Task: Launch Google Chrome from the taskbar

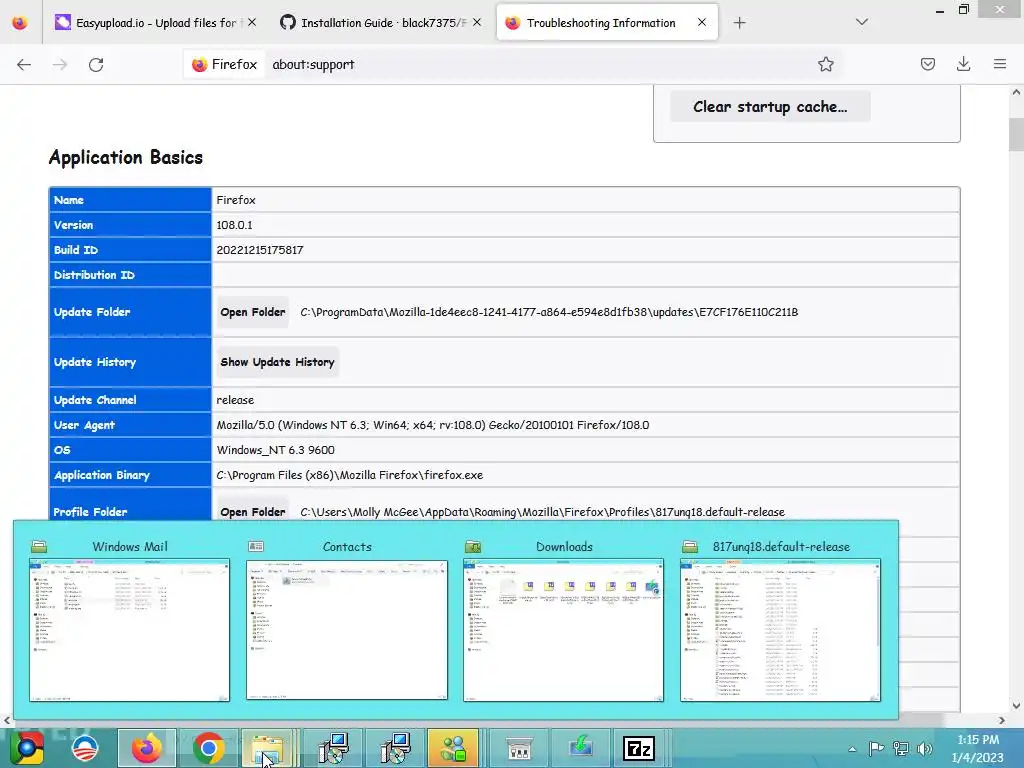Action: (208, 748)
